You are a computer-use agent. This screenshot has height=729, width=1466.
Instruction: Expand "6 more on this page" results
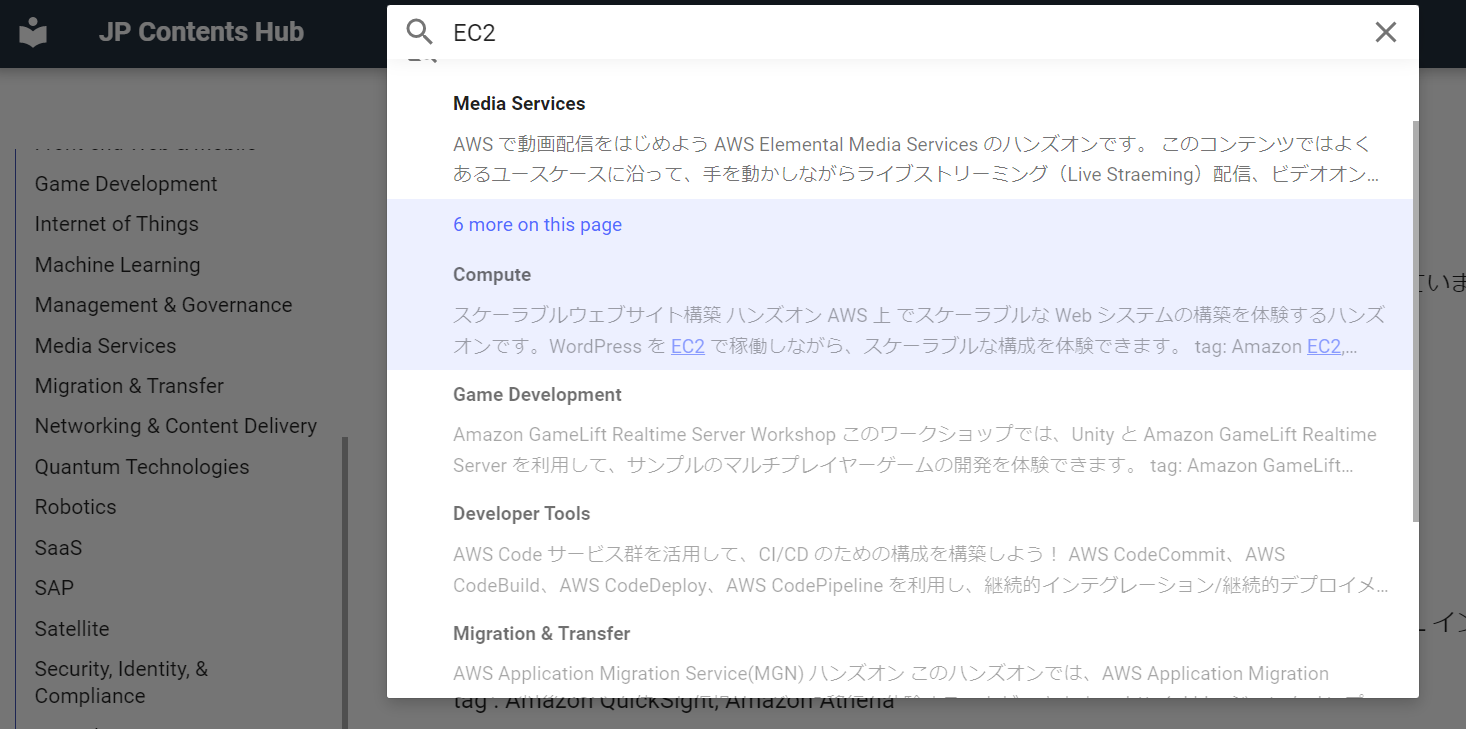point(537,225)
